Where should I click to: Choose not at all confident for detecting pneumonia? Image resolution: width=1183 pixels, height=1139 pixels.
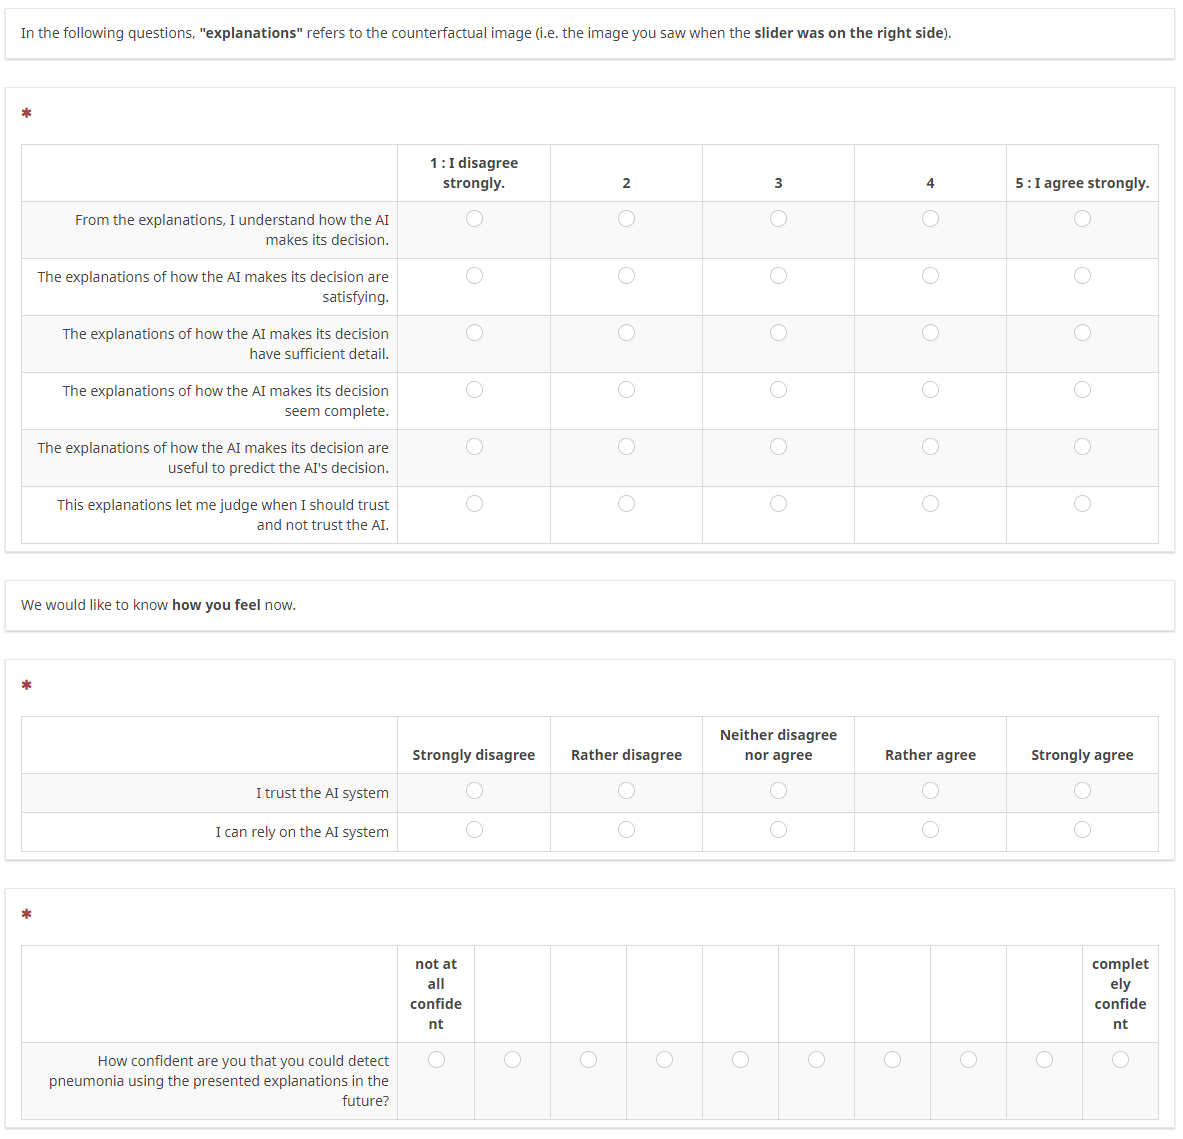(436, 1060)
